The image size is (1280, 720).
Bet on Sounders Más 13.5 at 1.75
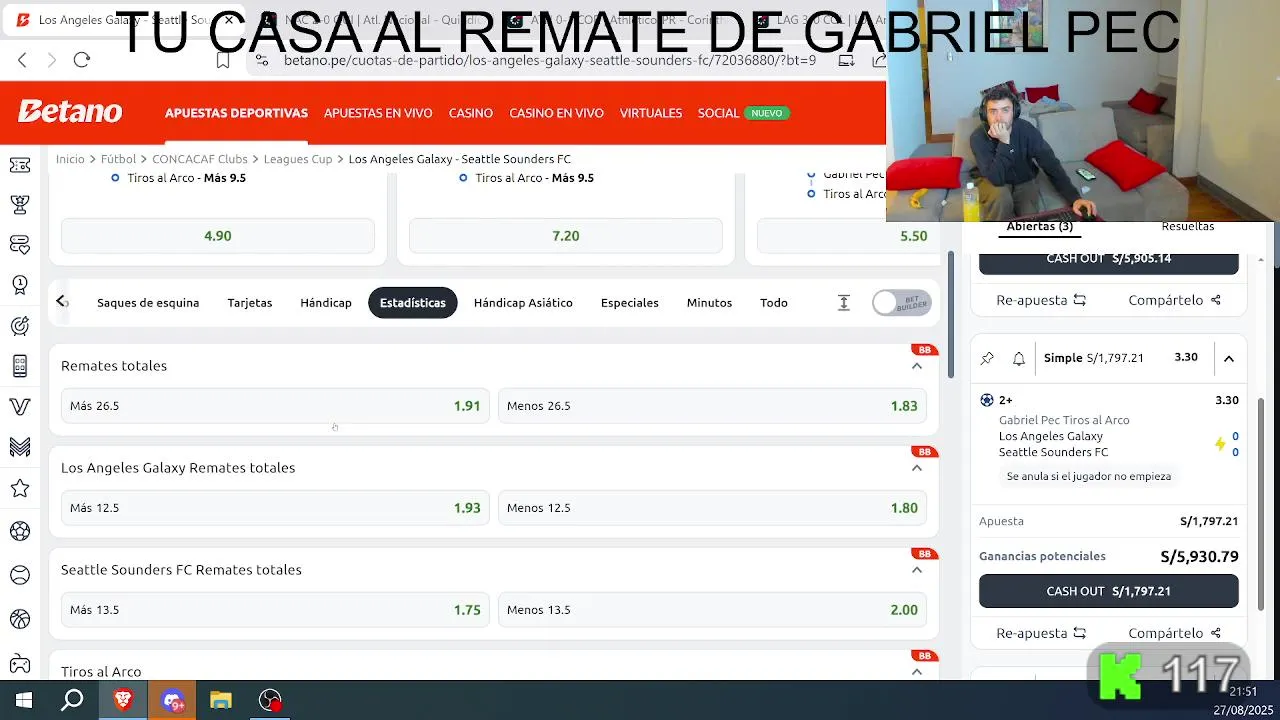(275, 610)
